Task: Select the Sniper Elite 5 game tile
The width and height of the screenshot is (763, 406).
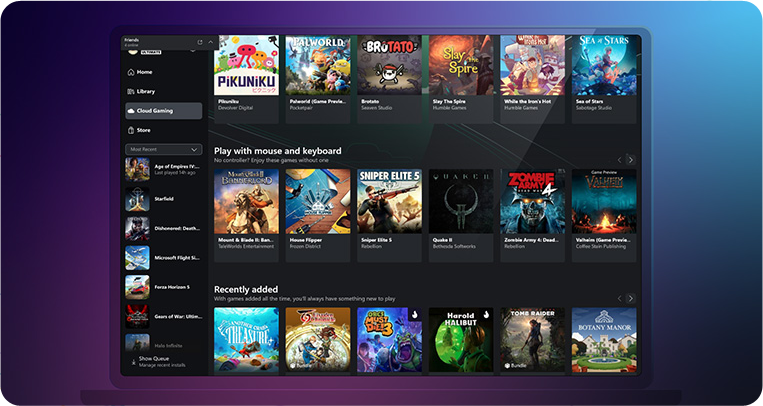Action: click(x=390, y=201)
